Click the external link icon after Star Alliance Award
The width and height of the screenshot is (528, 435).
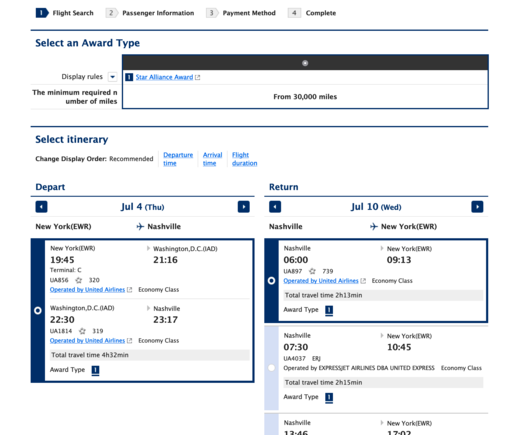click(198, 77)
